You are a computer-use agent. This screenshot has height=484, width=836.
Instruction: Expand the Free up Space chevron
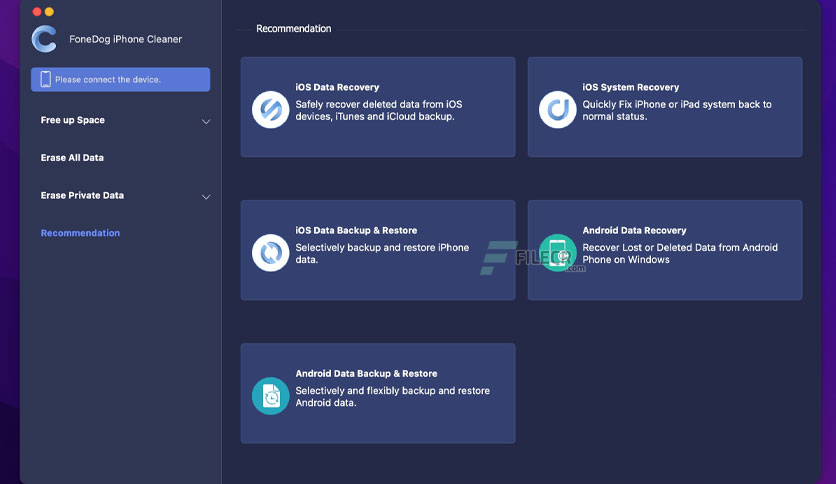tap(206, 122)
